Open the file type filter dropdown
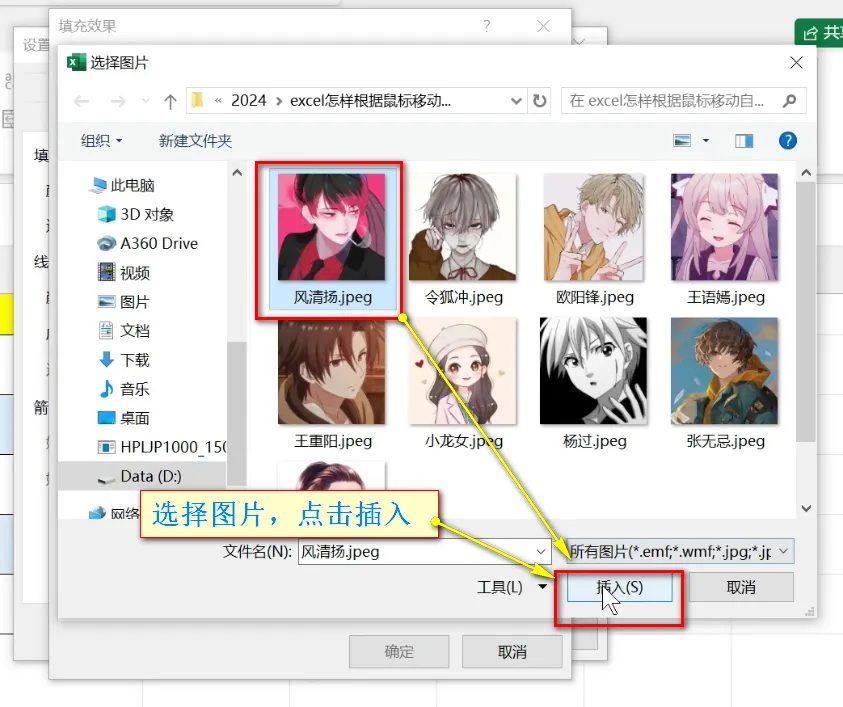This screenshot has width=843, height=707. pos(680,552)
